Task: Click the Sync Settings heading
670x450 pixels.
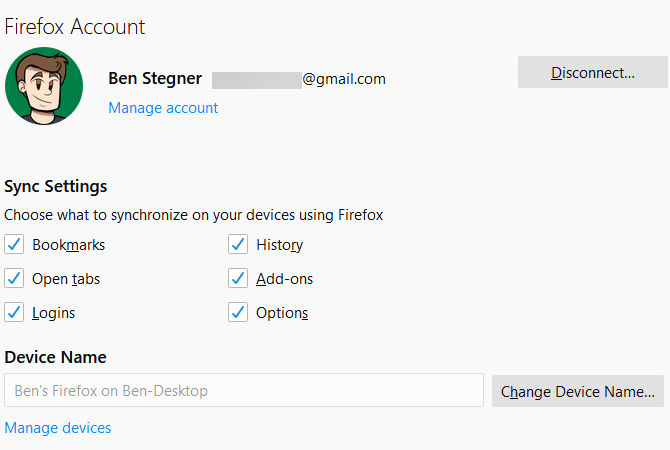Action: click(x=56, y=186)
